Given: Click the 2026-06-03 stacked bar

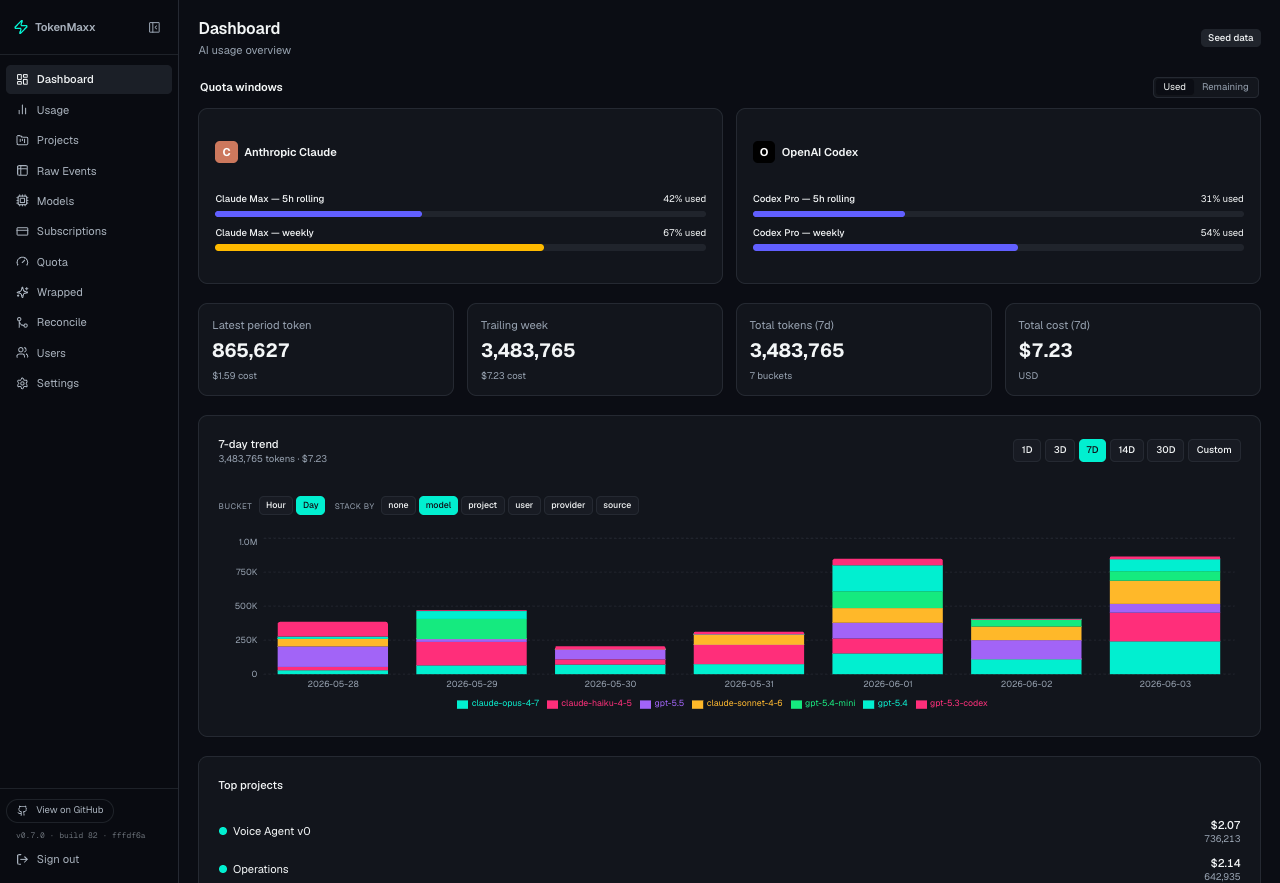Looking at the screenshot, I should [1165, 615].
